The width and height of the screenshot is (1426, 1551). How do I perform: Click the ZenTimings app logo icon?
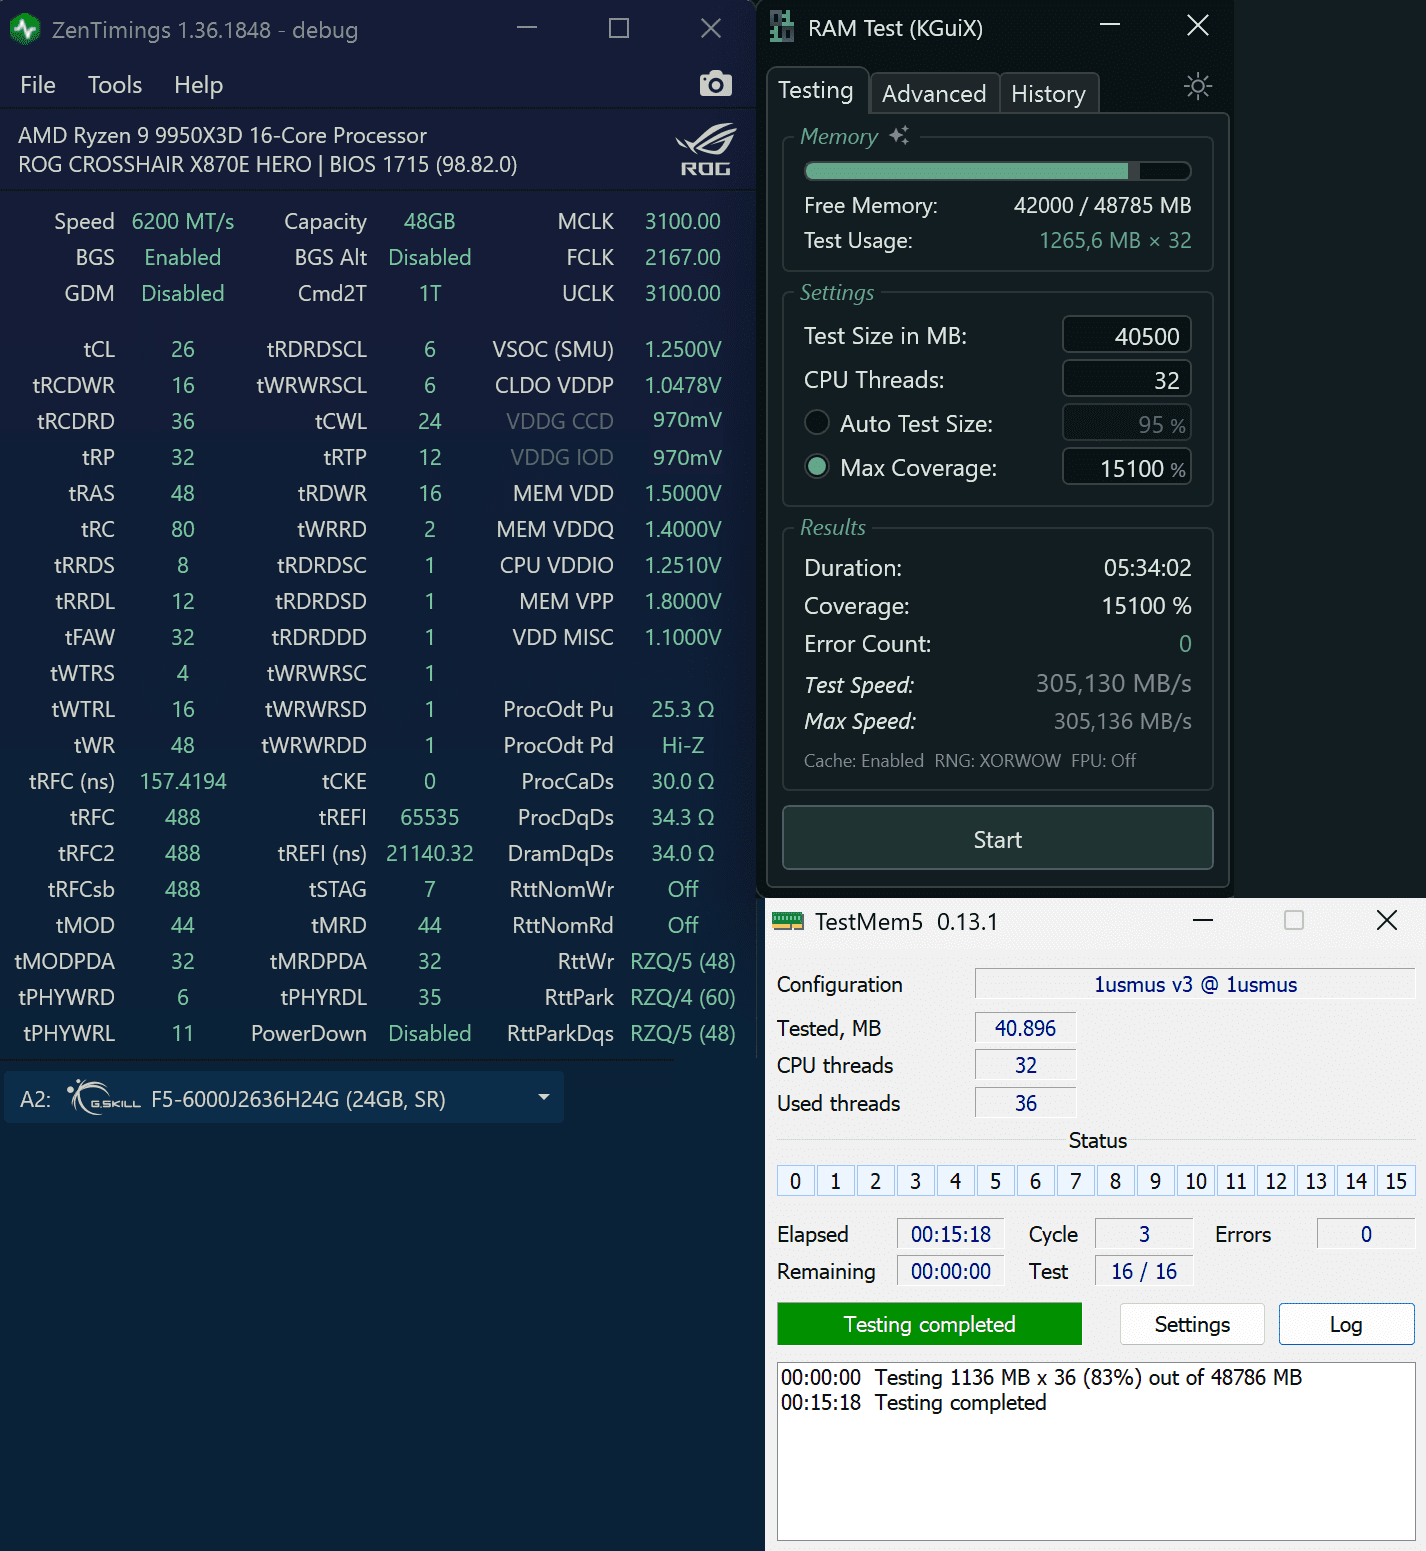tap(25, 29)
